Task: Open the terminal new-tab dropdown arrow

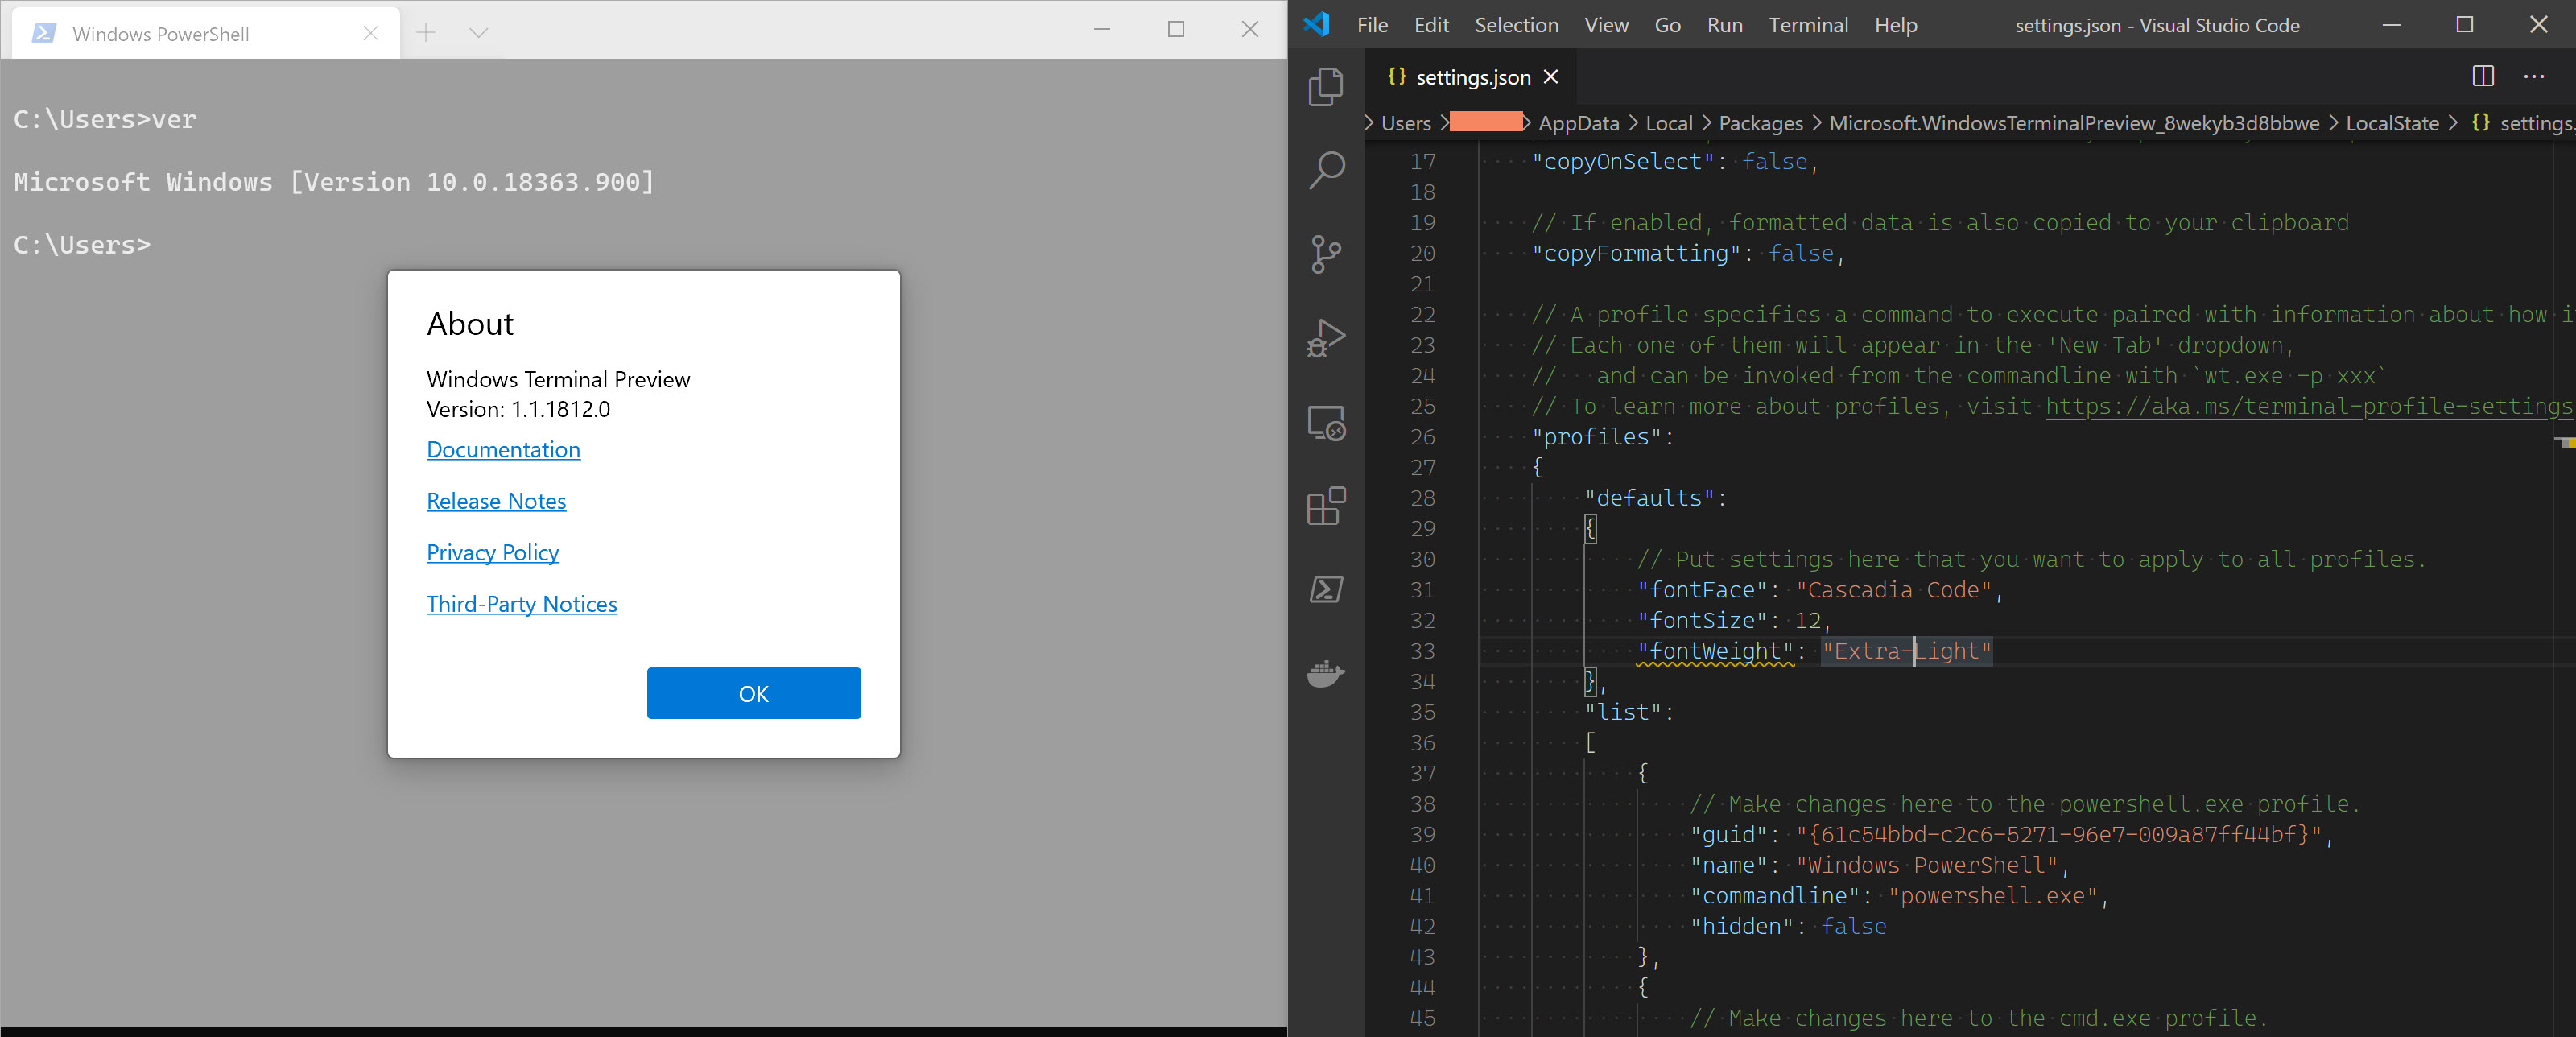Action: tap(478, 33)
